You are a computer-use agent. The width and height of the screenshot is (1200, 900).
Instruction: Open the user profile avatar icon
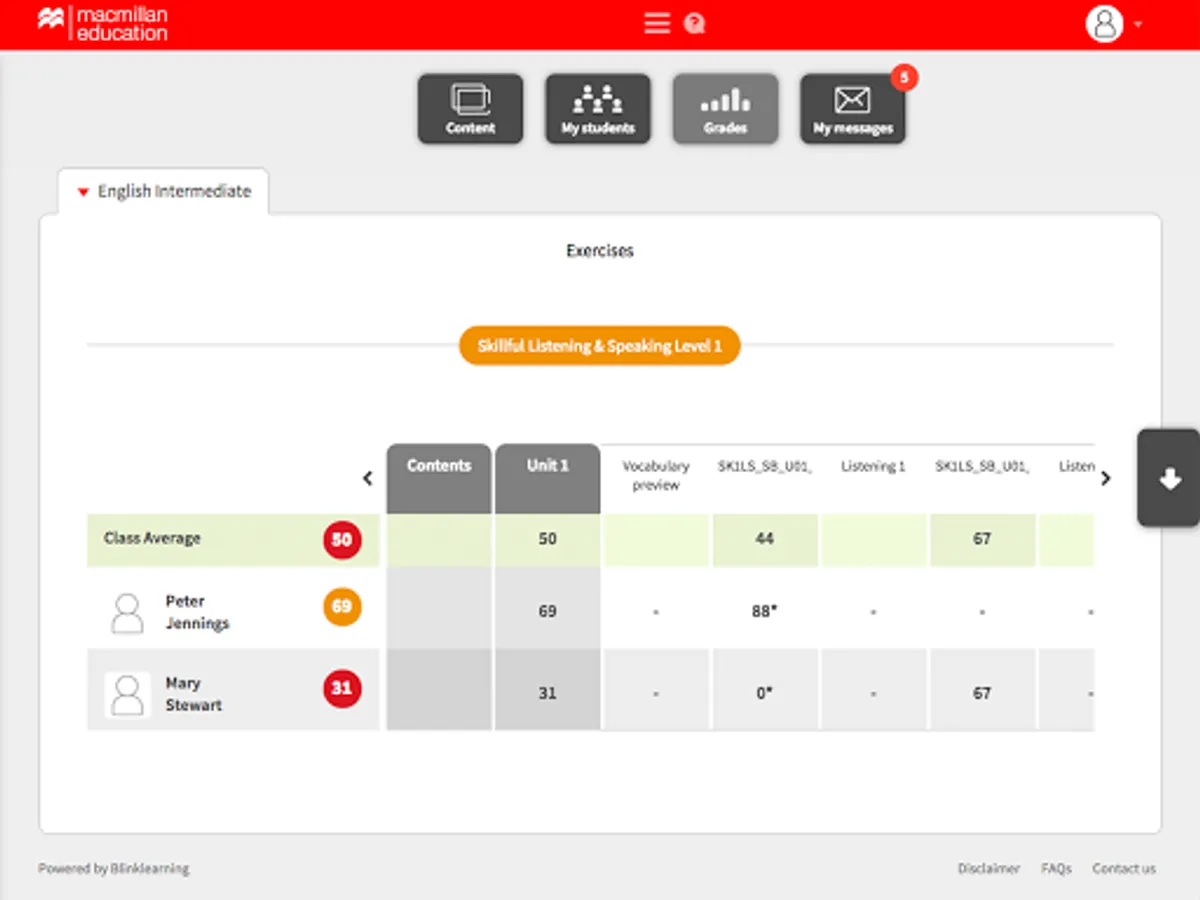(1105, 23)
